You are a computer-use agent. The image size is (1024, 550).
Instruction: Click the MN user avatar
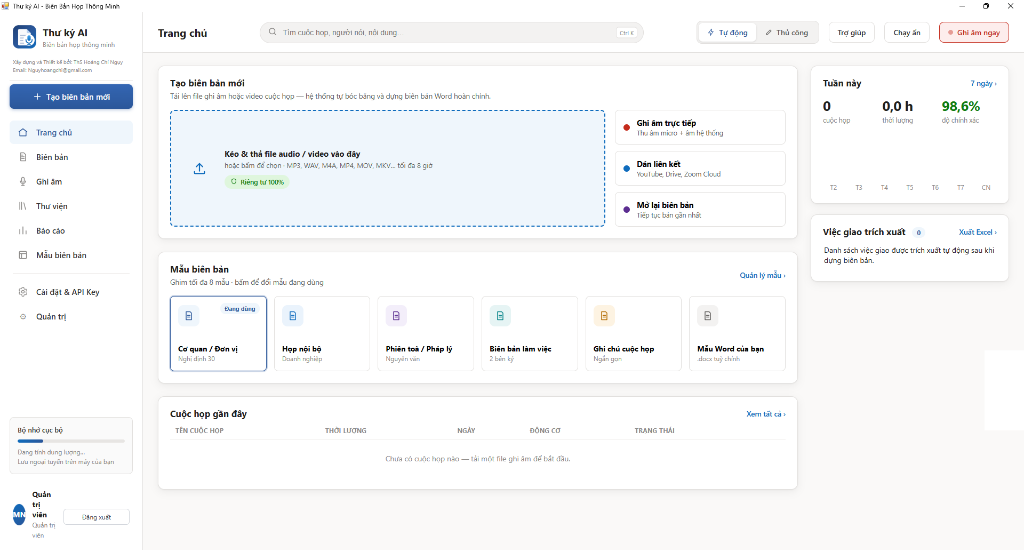(19, 515)
